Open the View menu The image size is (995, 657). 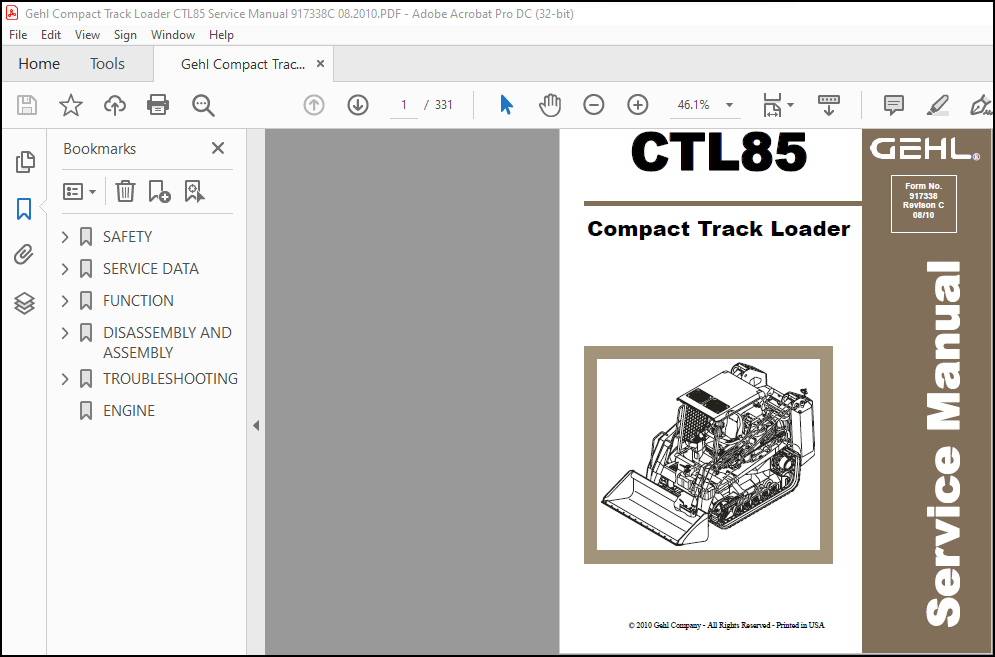(x=87, y=35)
